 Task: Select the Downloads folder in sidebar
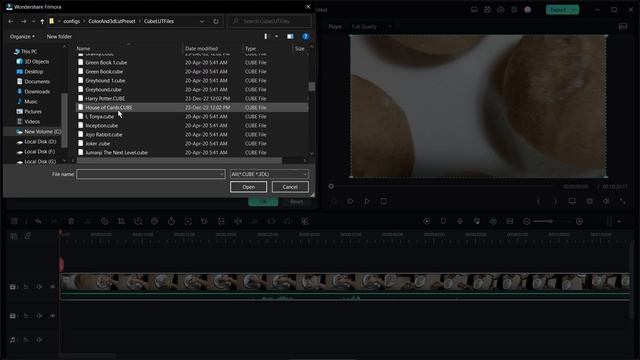[37, 91]
